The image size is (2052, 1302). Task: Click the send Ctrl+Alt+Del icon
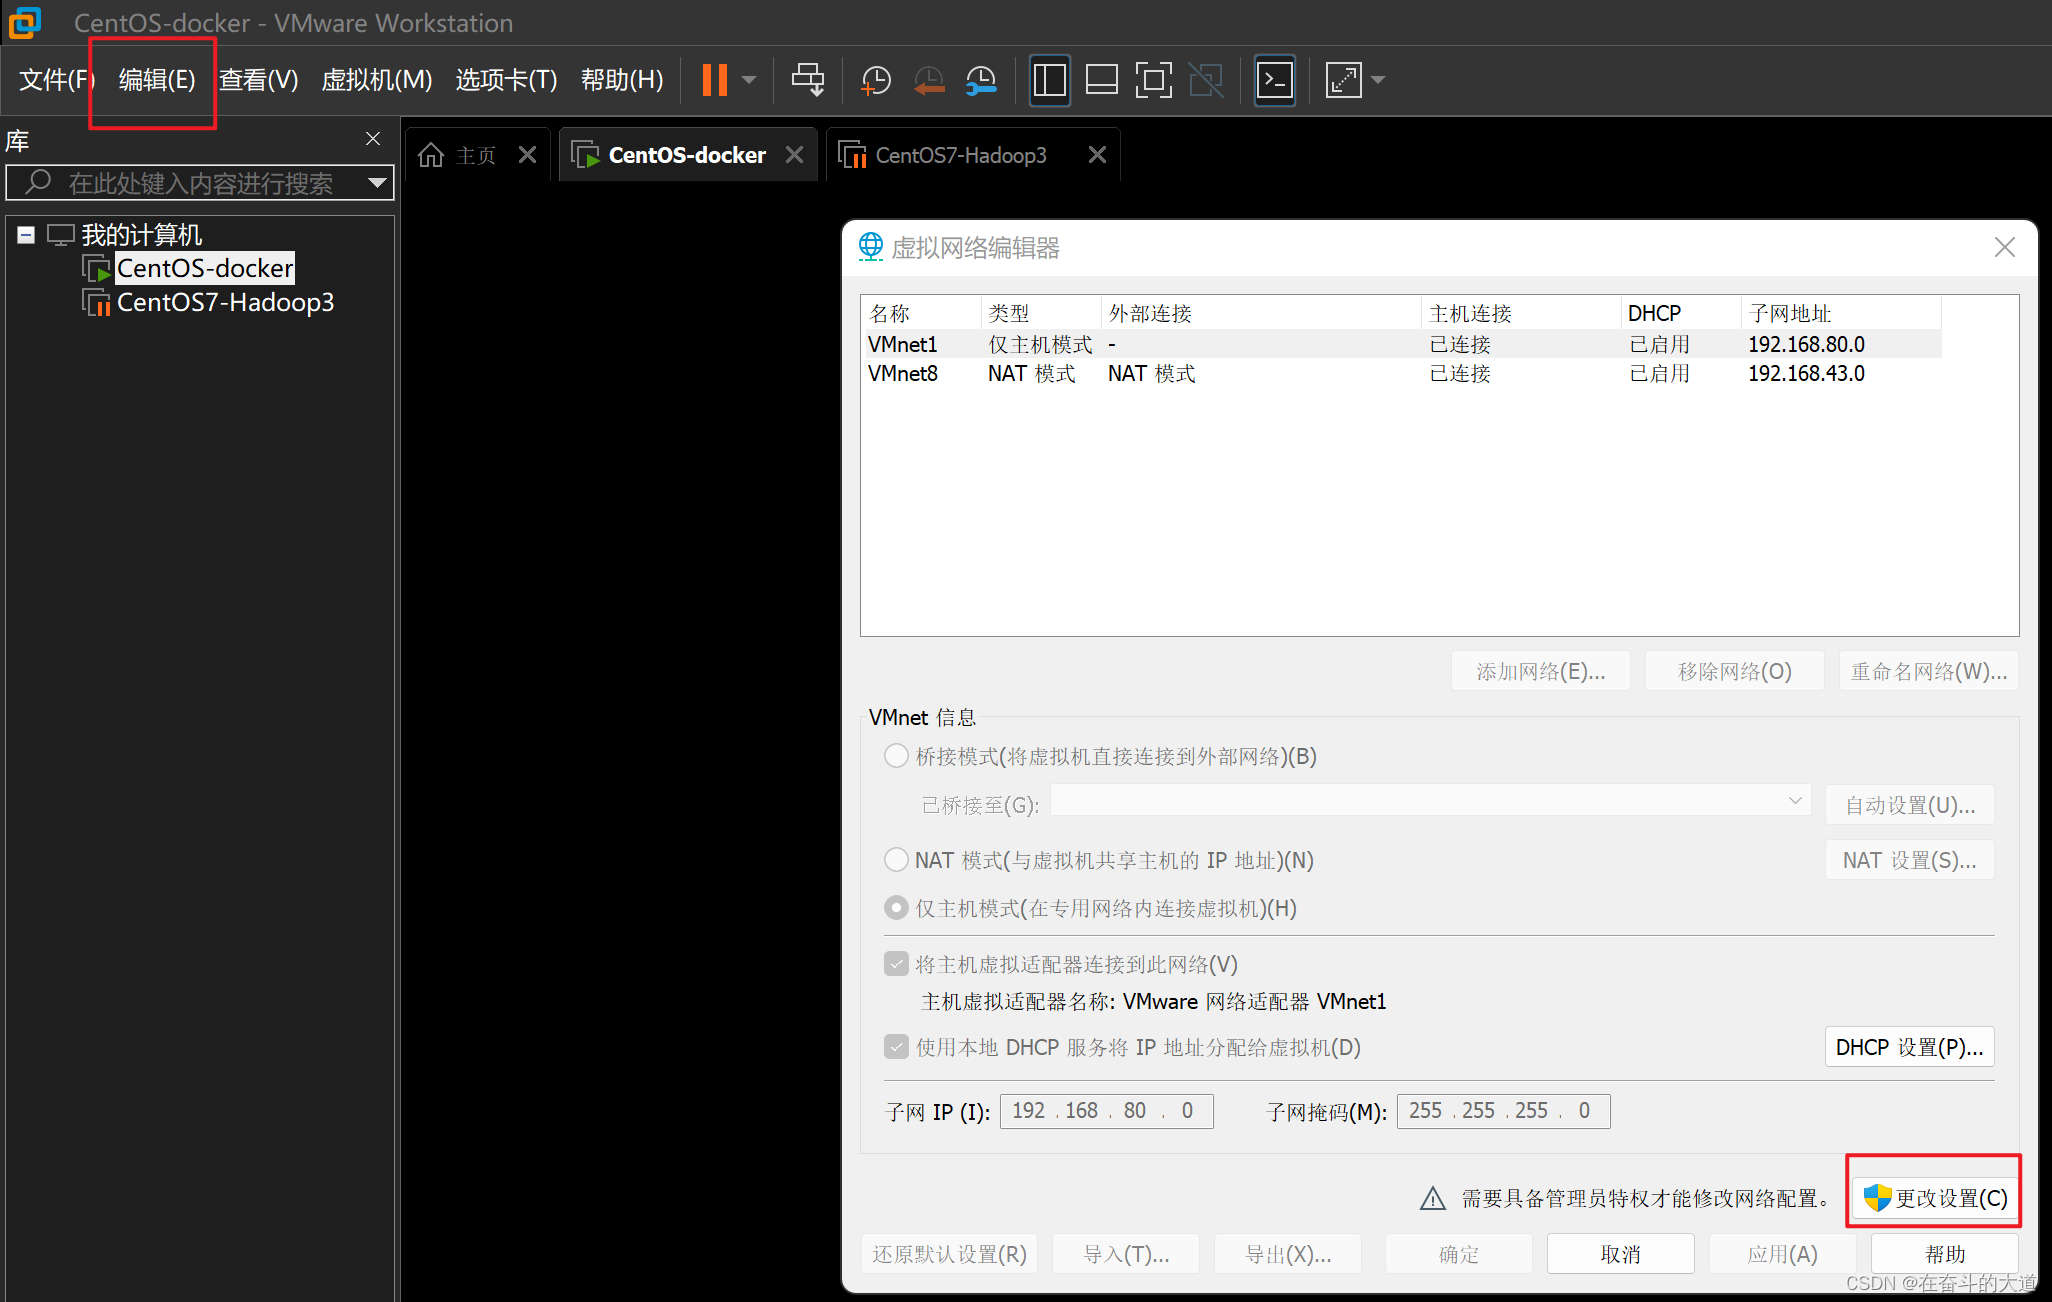808,80
